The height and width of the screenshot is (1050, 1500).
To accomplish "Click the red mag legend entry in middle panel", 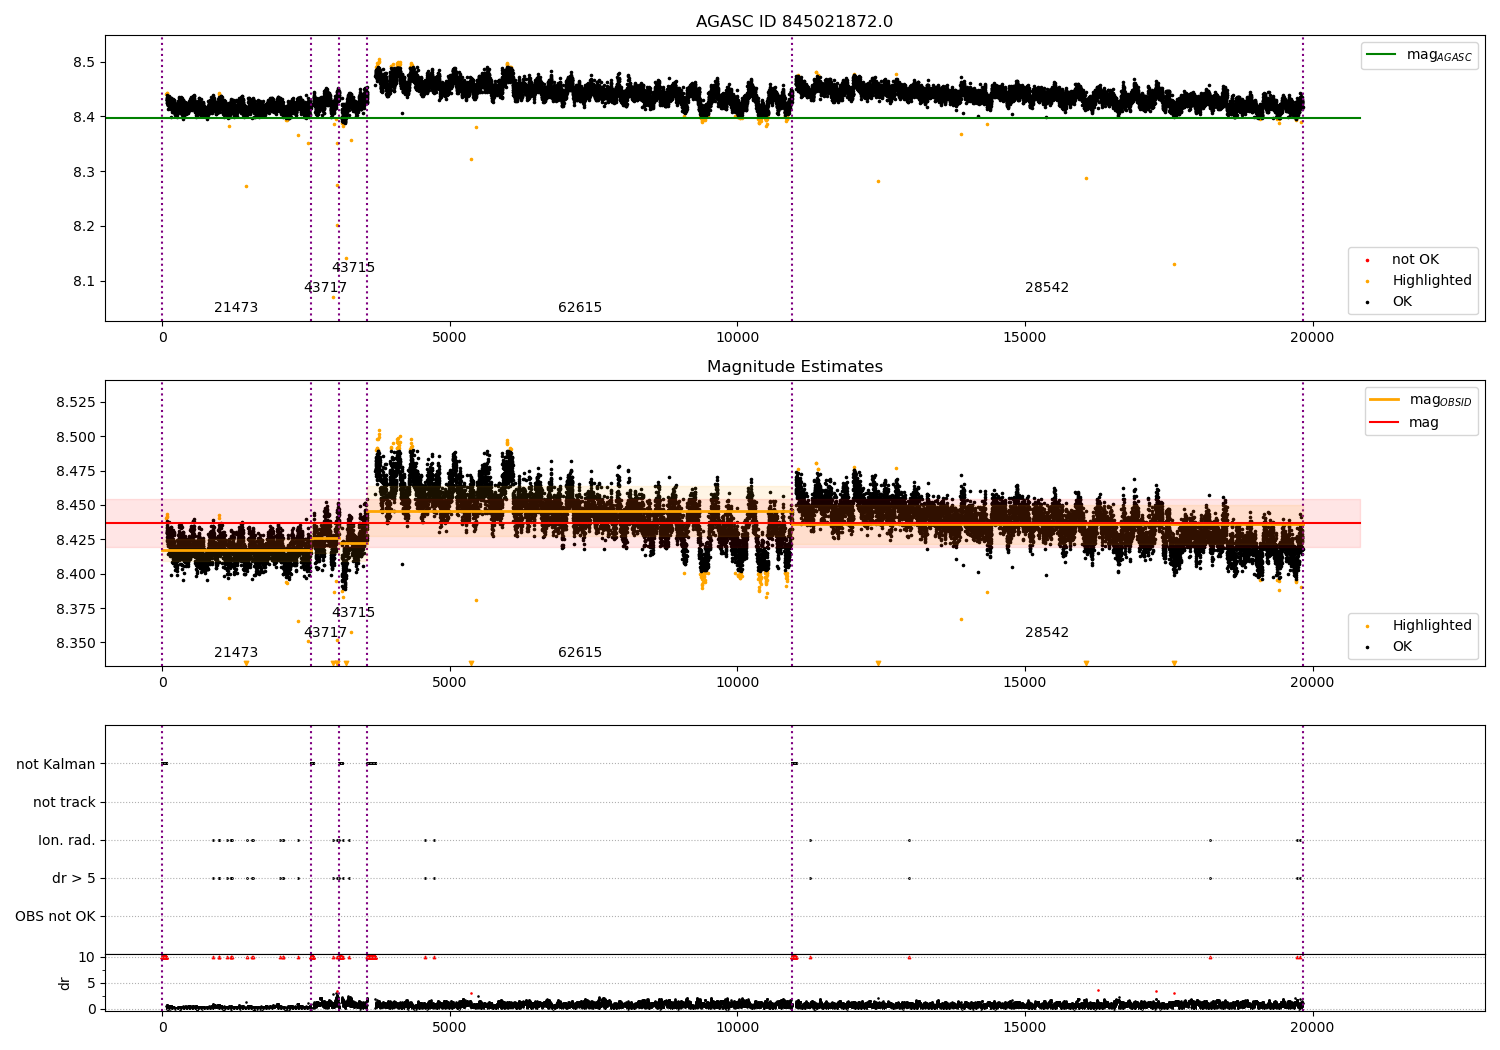I will [x=1404, y=423].
